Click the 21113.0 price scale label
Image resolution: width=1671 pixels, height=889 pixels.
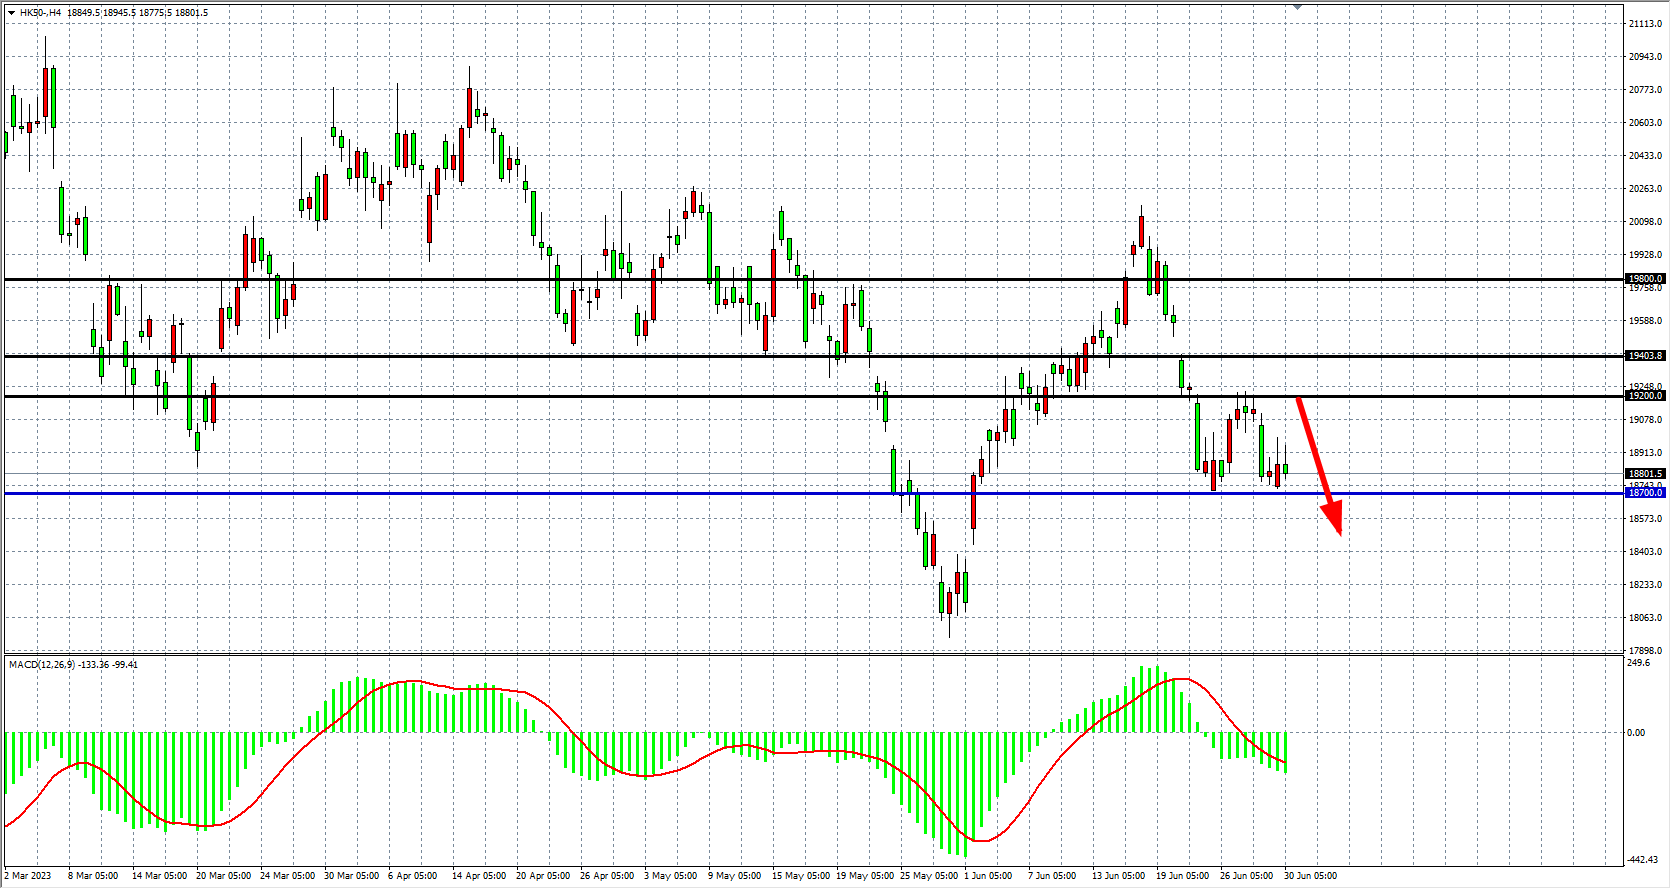[1645, 24]
